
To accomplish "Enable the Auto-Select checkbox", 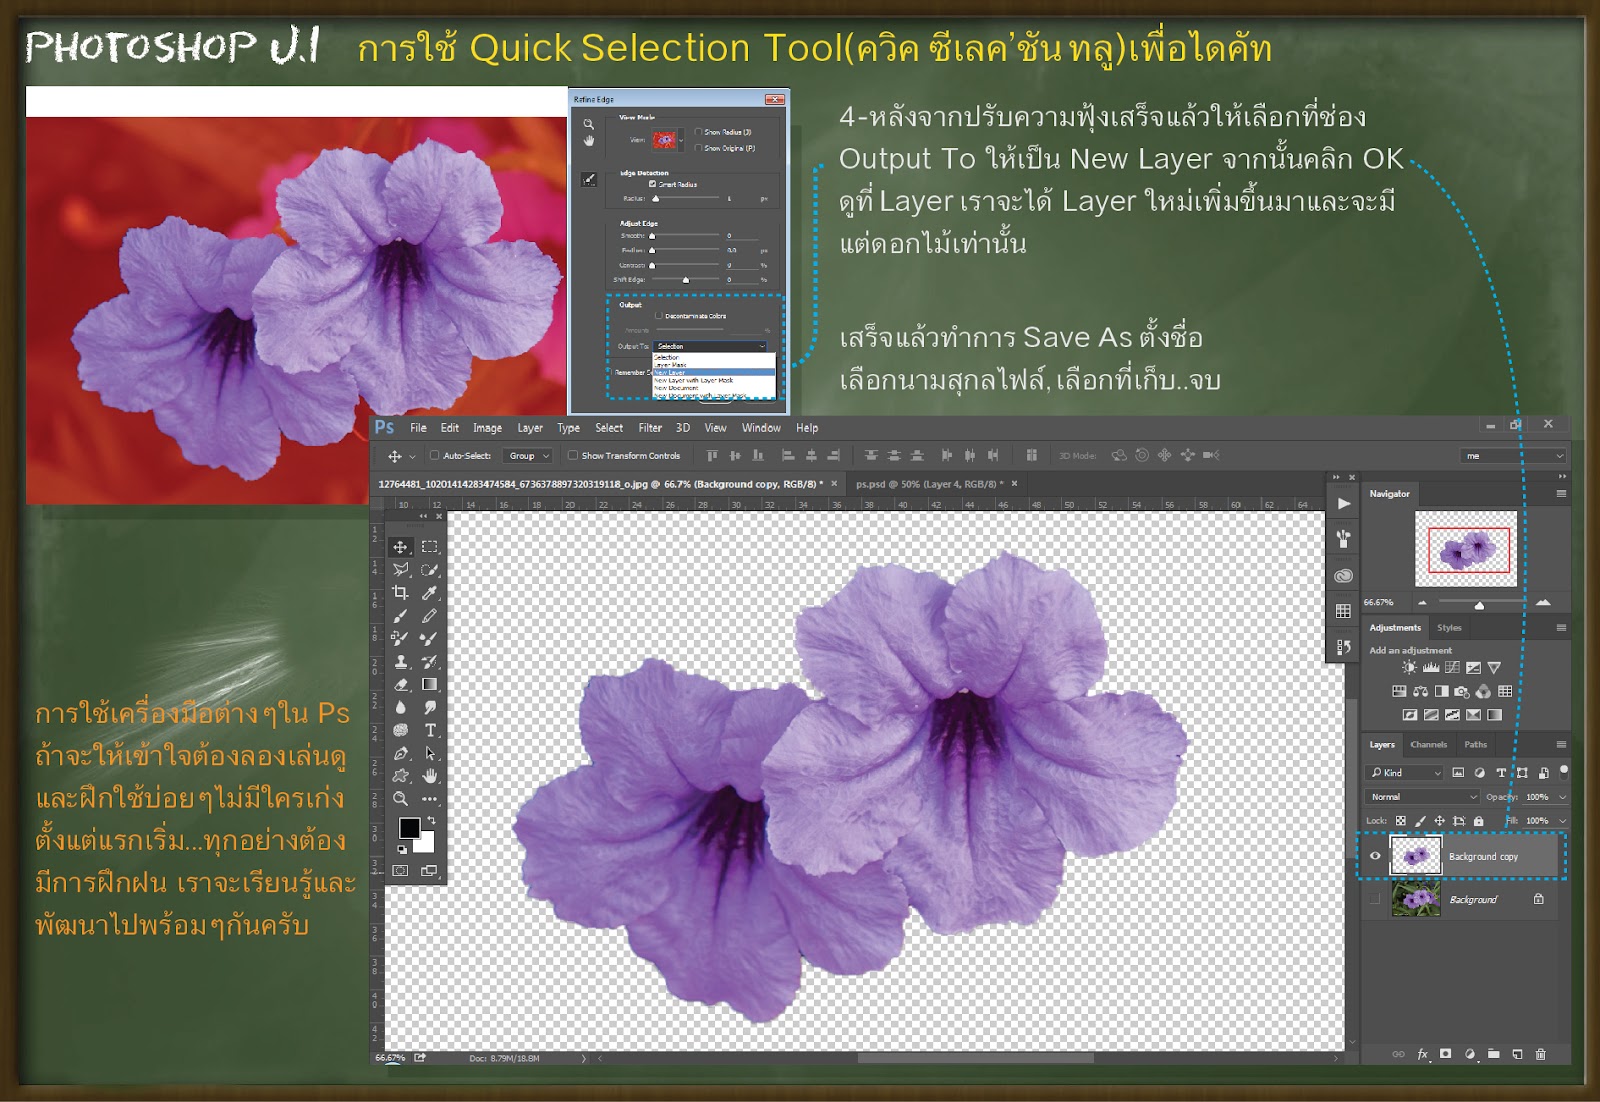I will pos(434,455).
